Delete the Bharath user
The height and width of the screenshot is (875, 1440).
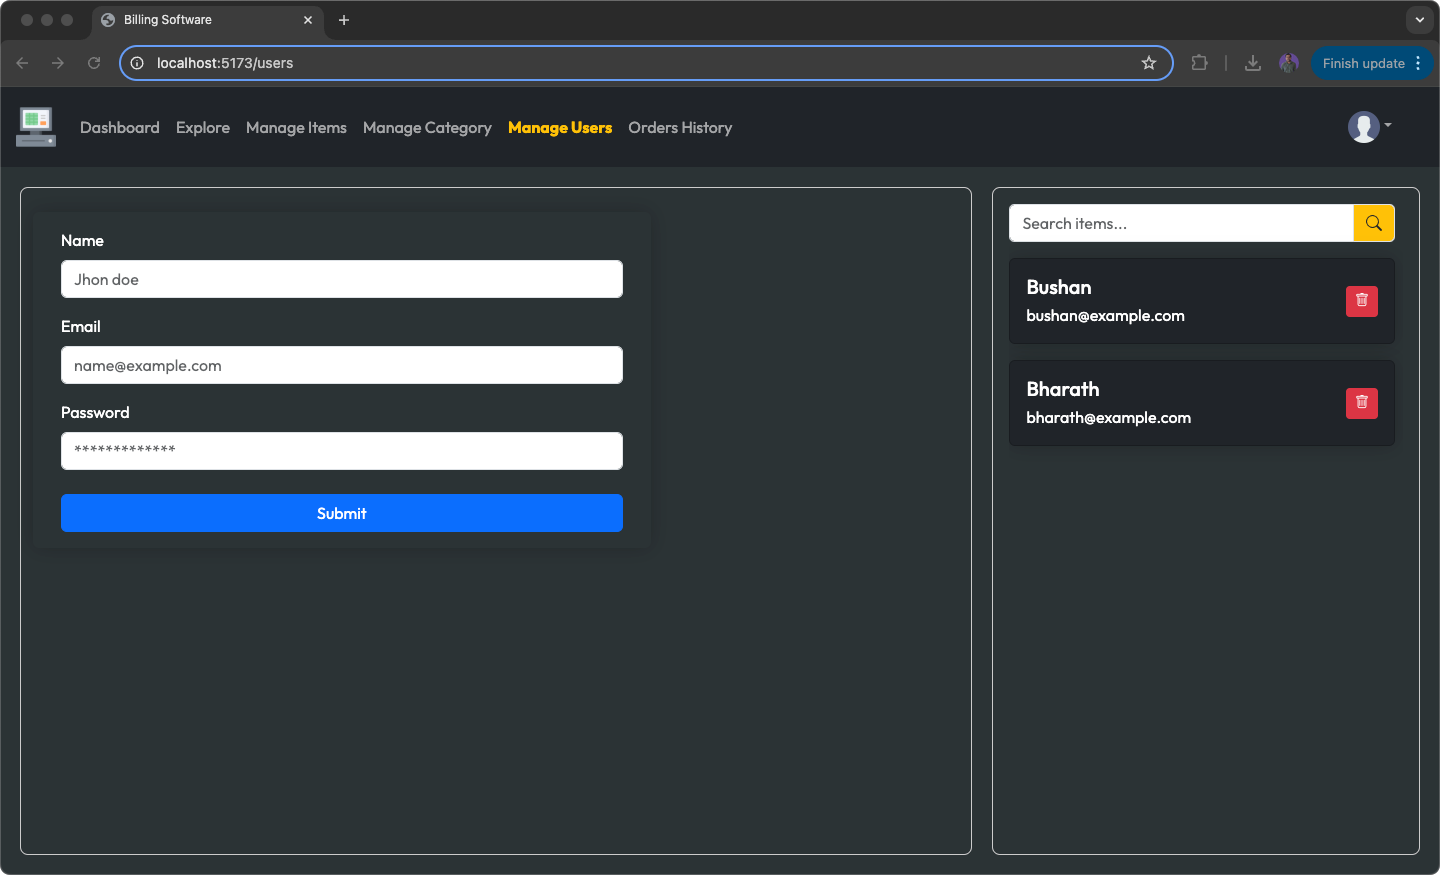point(1361,403)
